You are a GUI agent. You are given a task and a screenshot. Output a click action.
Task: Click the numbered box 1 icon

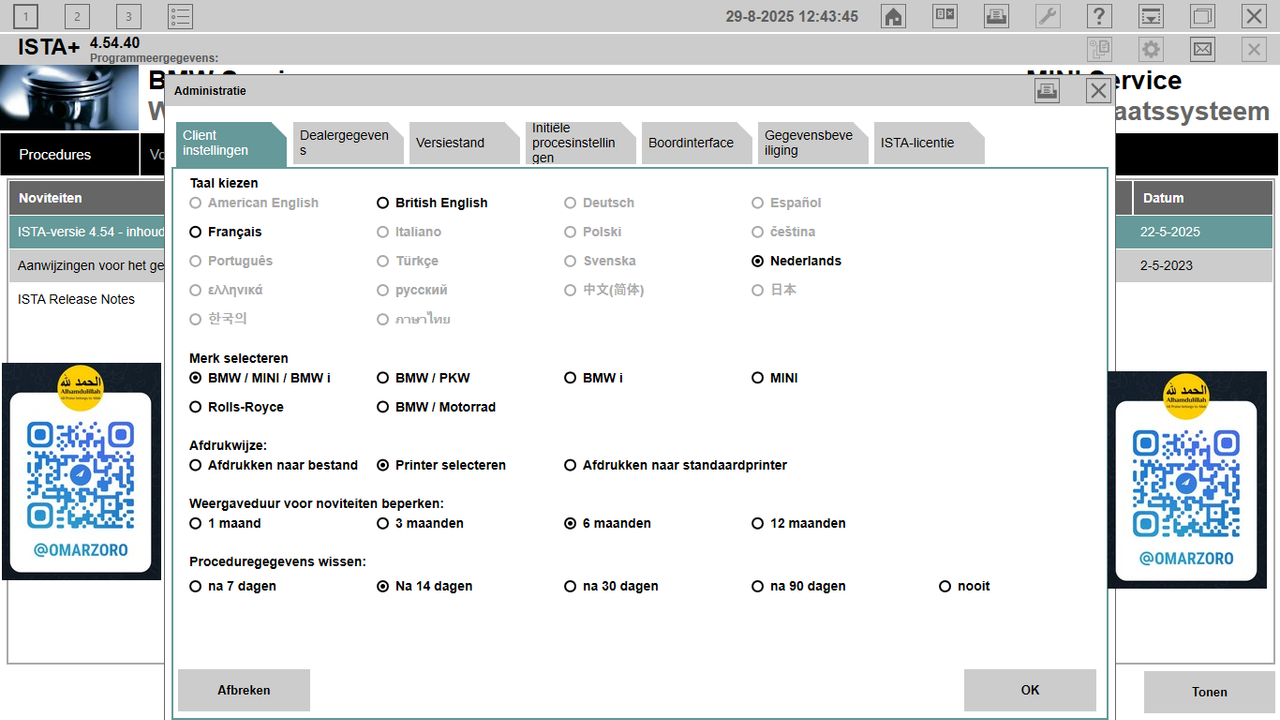(x=25, y=16)
